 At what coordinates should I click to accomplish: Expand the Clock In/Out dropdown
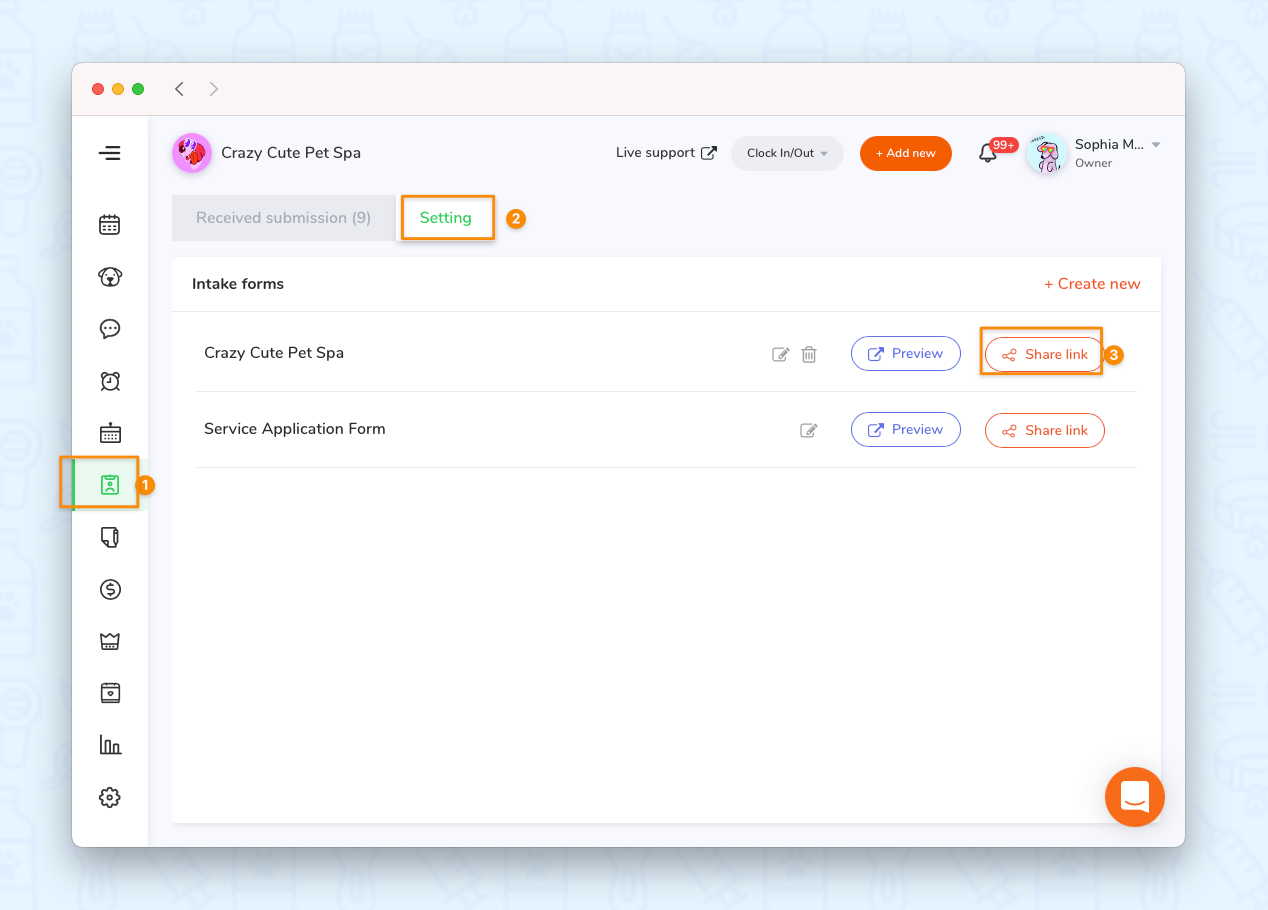pos(788,153)
